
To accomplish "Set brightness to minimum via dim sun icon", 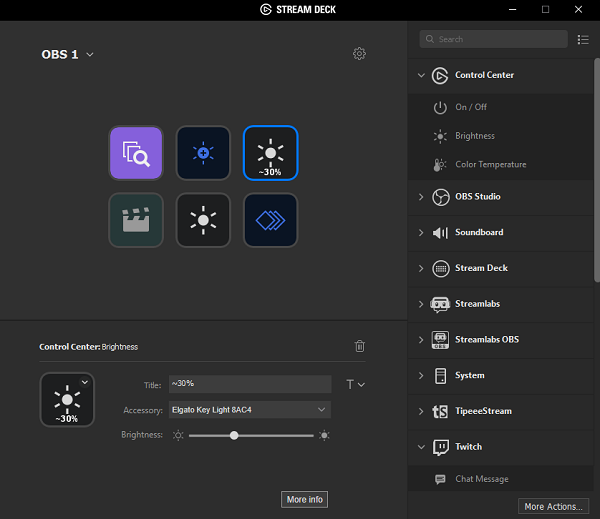I will coord(178,435).
